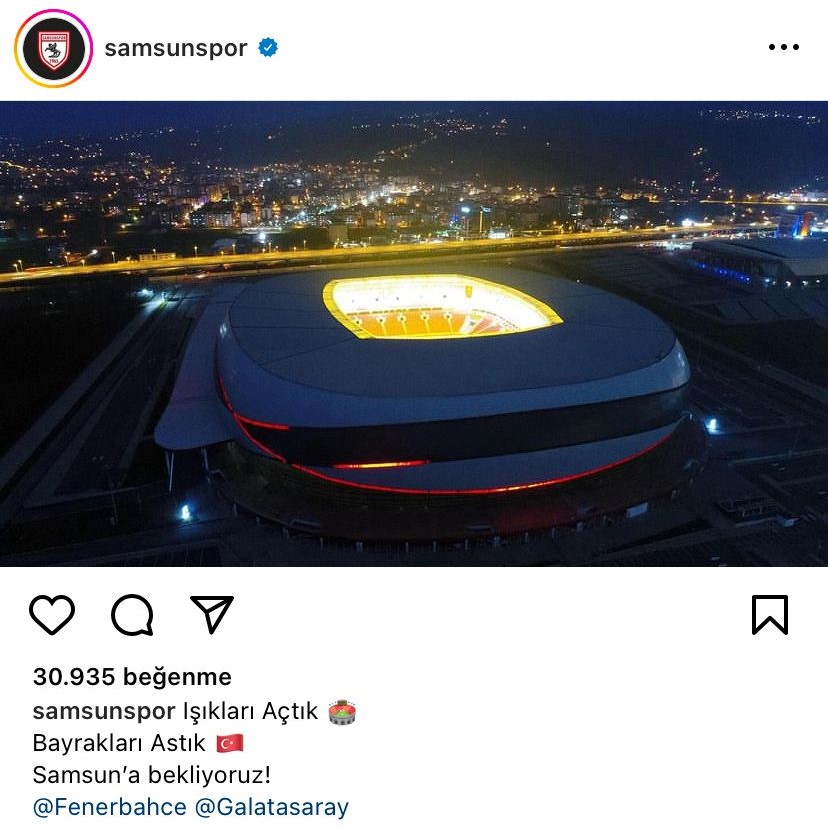The image size is (828, 829).
Task: Click the Turkish flag emoji
Action: [x=229, y=743]
